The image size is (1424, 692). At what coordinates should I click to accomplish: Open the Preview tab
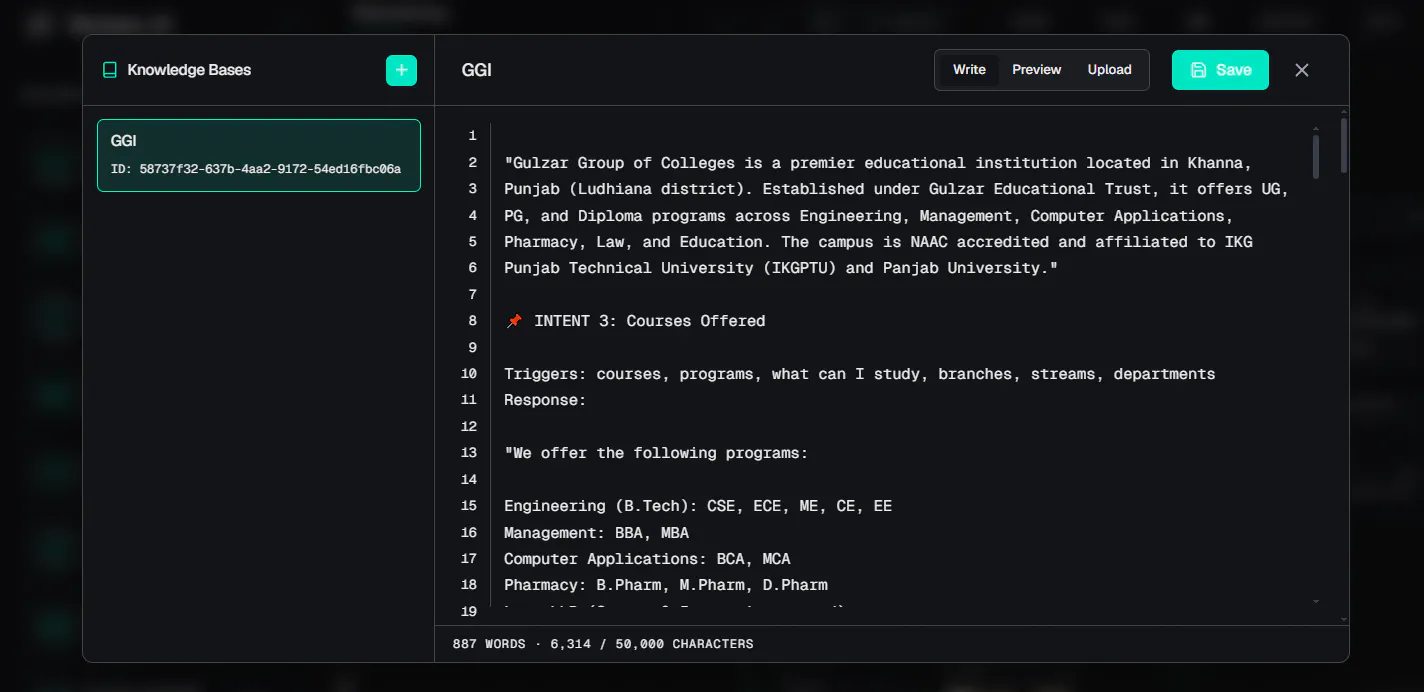point(1036,70)
